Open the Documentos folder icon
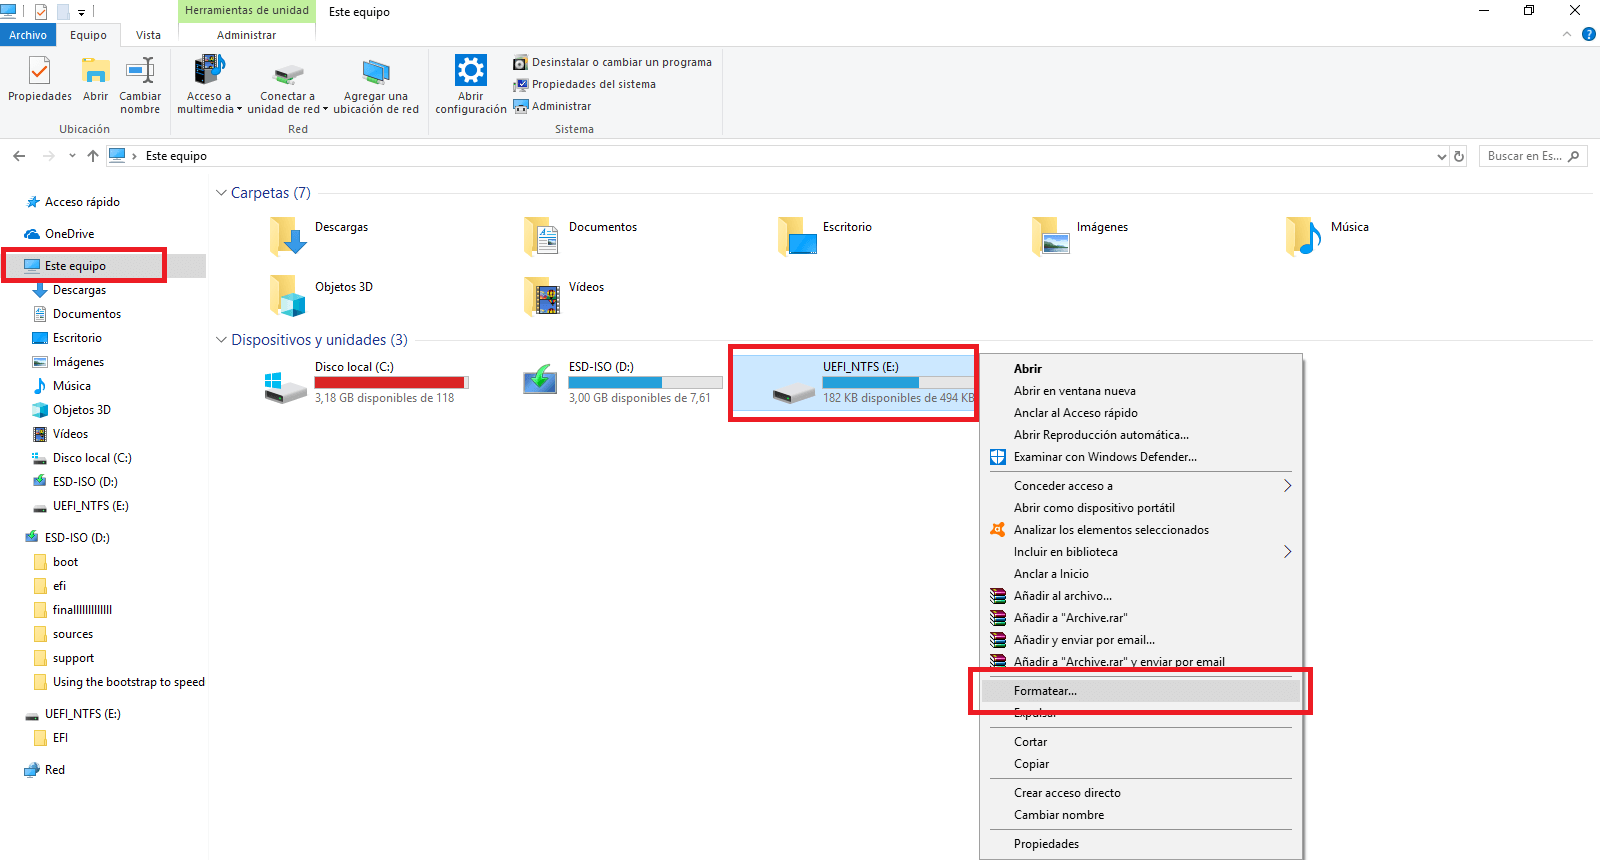The image size is (1600, 860). (542, 237)
